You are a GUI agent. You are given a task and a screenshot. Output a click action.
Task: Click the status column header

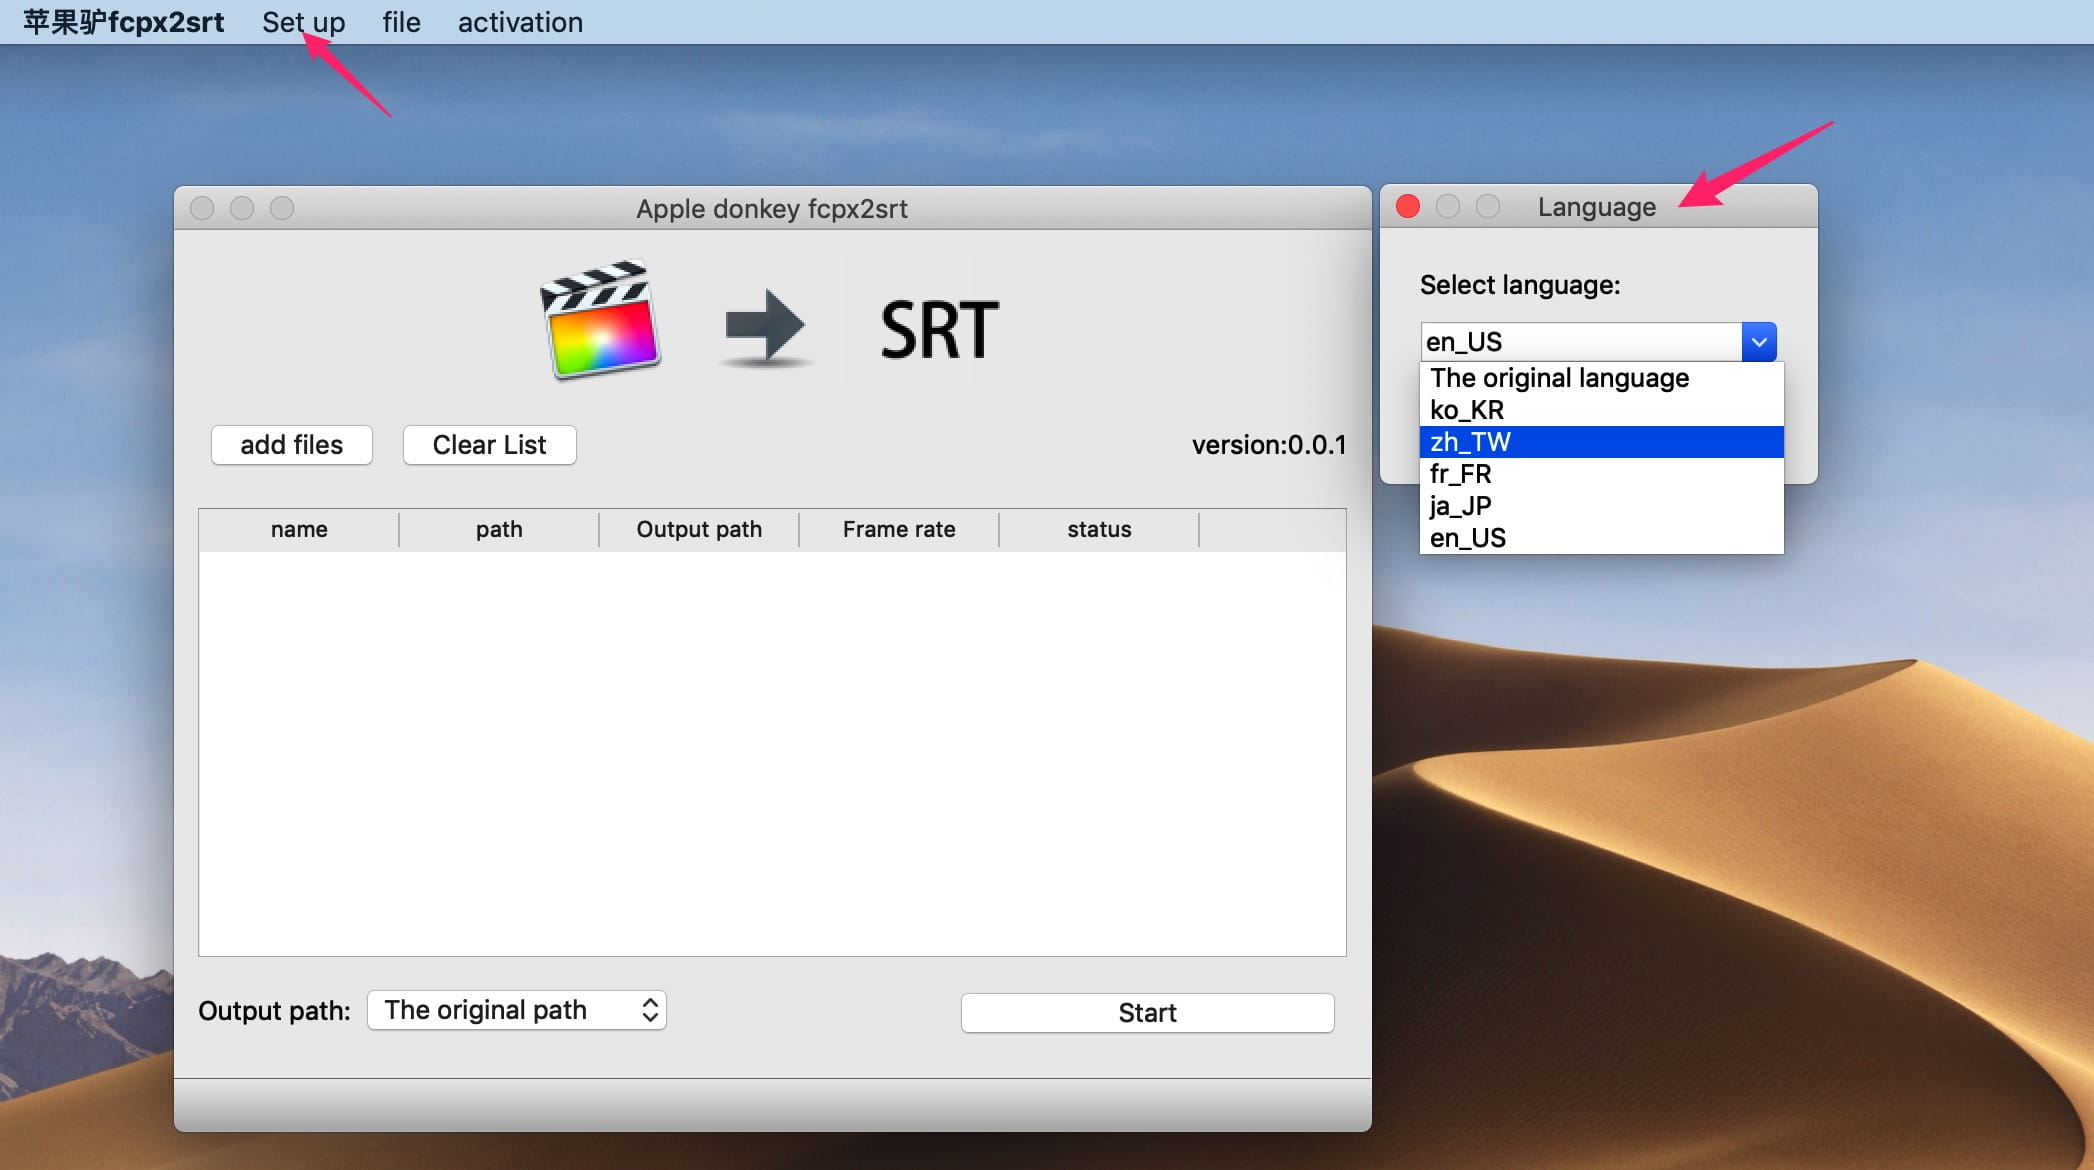point(1099,530)
